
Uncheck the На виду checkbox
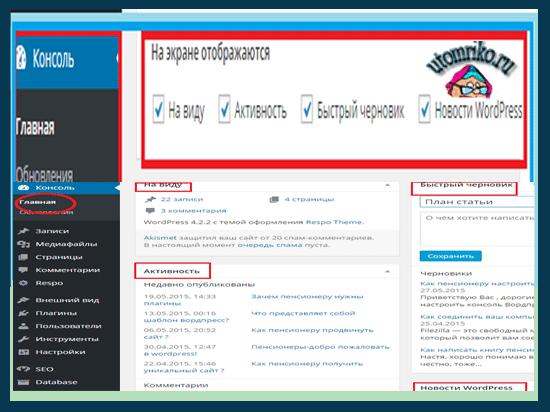pyautogui.click(x=159, y=109)
